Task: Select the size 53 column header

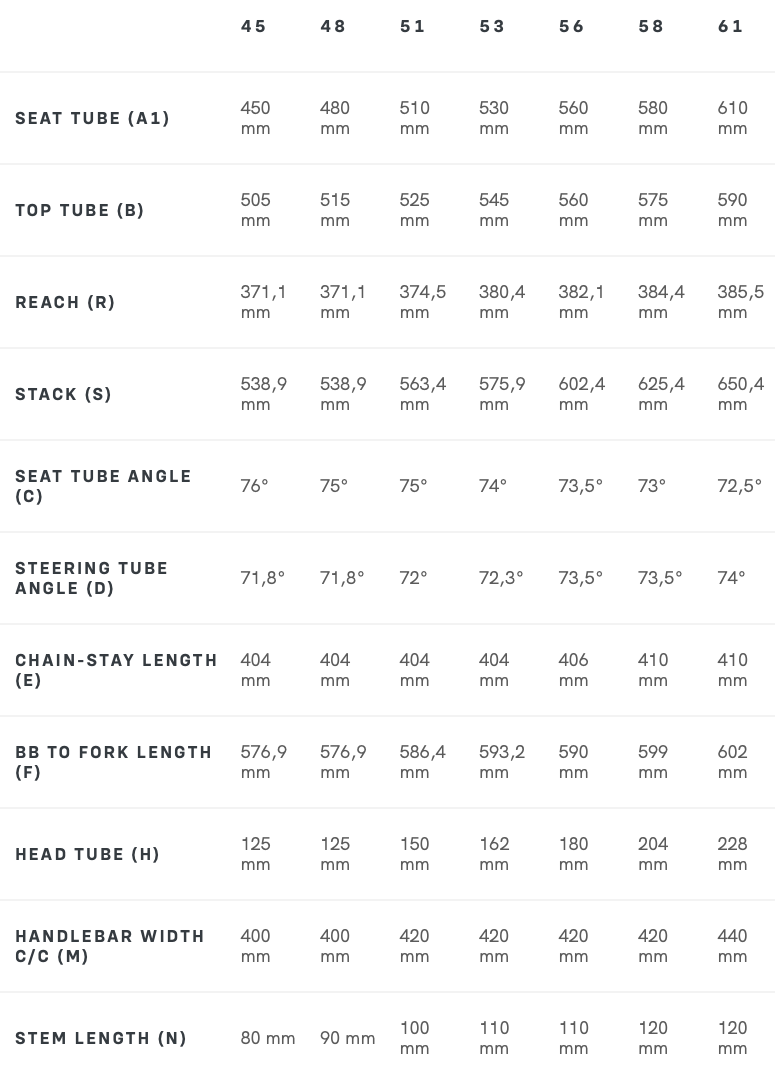Action: (493, 27)
